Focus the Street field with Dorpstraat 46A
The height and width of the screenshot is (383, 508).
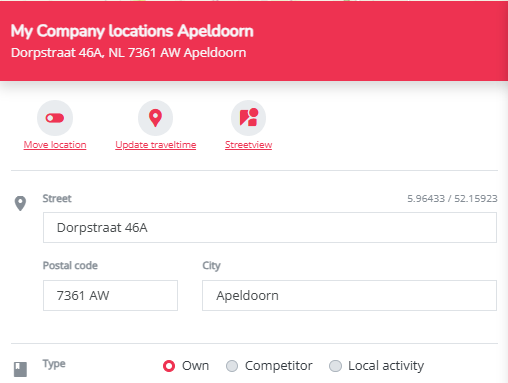[x=270, y=228]
